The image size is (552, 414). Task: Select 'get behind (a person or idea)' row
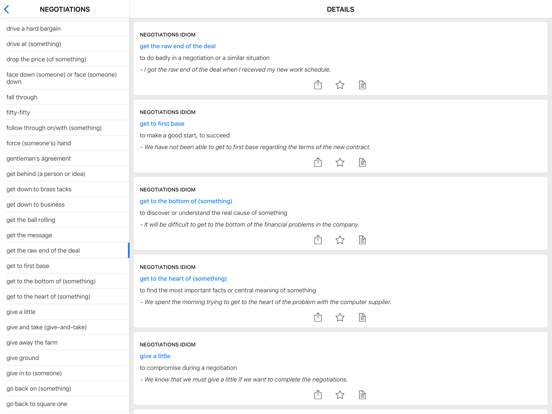point(65,174)
